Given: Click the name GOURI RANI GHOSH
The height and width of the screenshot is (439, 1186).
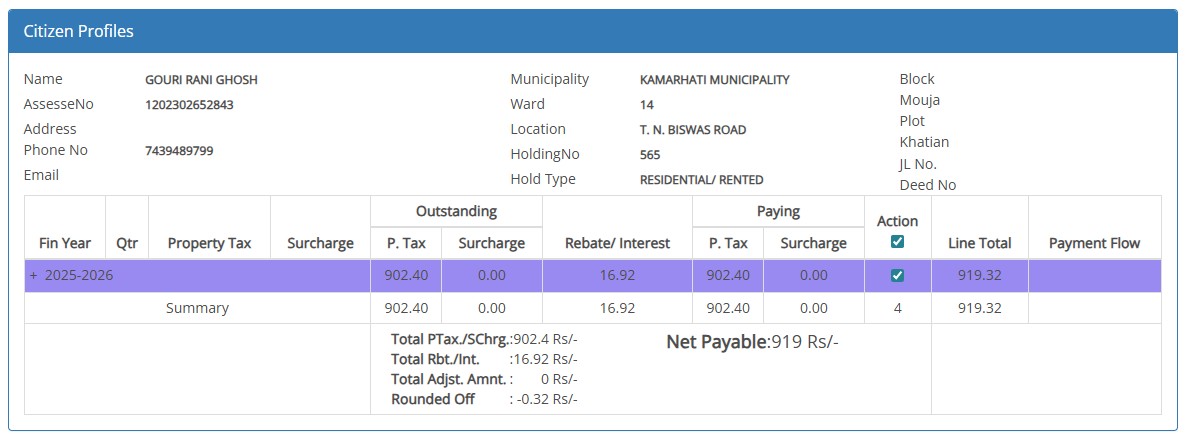Looking at the screenshot, I should click(x=201, y=80).
